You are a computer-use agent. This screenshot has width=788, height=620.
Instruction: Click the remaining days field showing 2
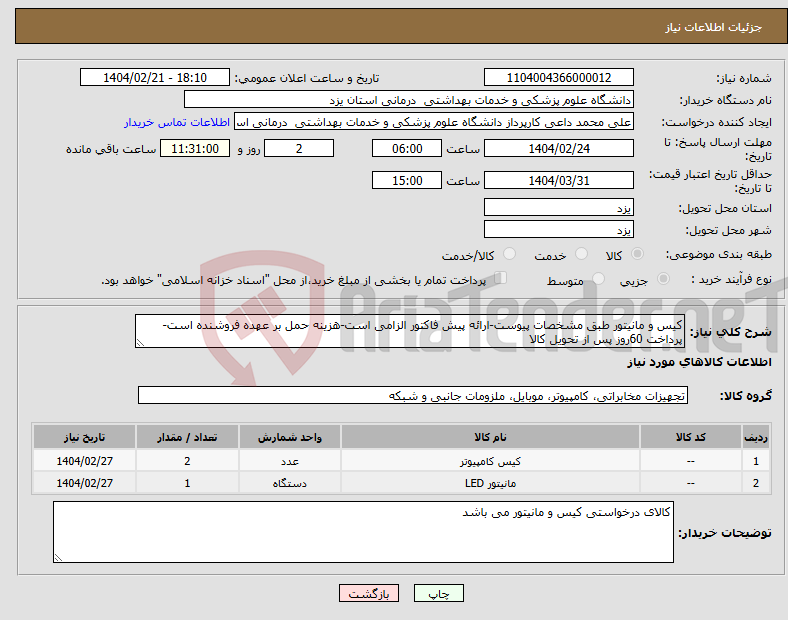(299, 149)
